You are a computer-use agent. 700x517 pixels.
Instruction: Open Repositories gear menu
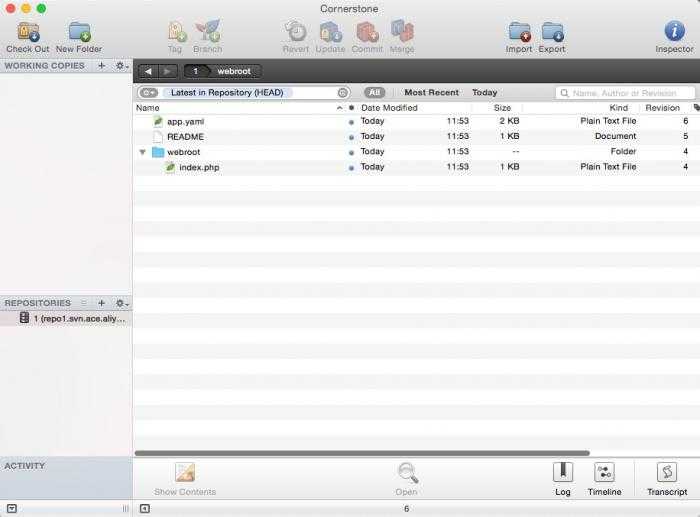click(121, 303)
